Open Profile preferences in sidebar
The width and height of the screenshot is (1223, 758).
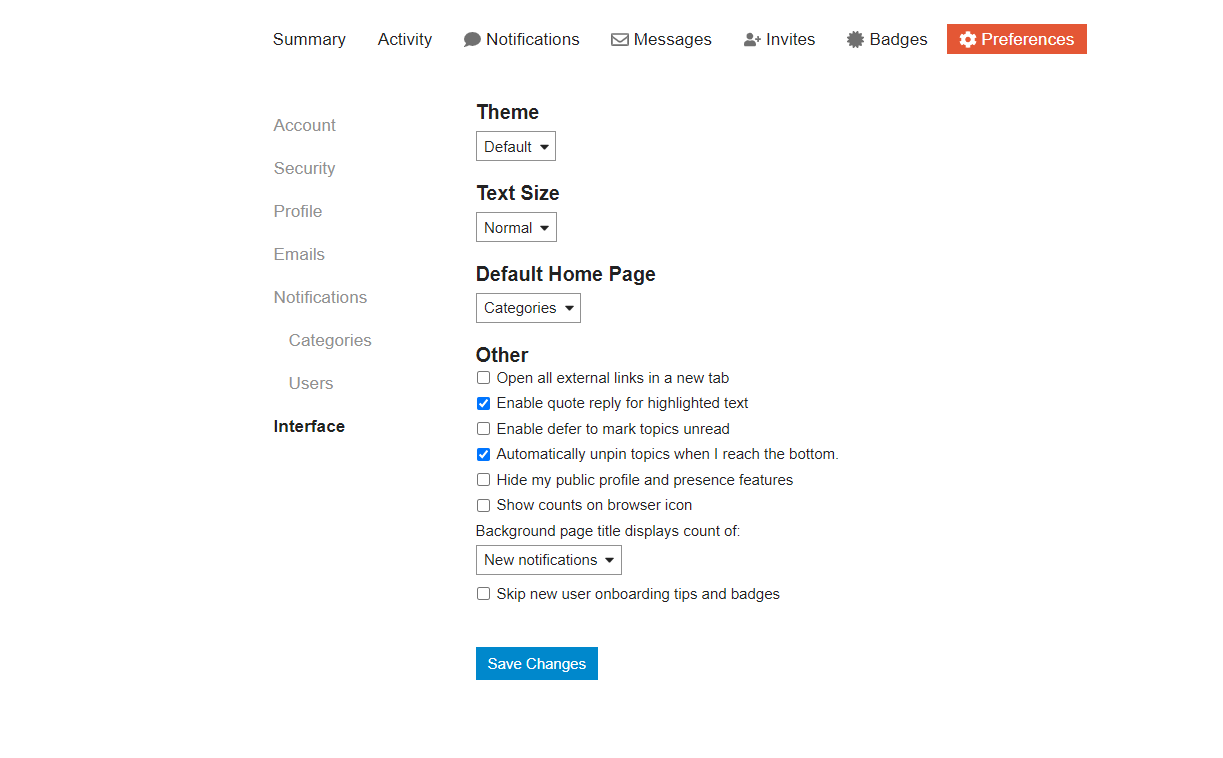point(298,211)
